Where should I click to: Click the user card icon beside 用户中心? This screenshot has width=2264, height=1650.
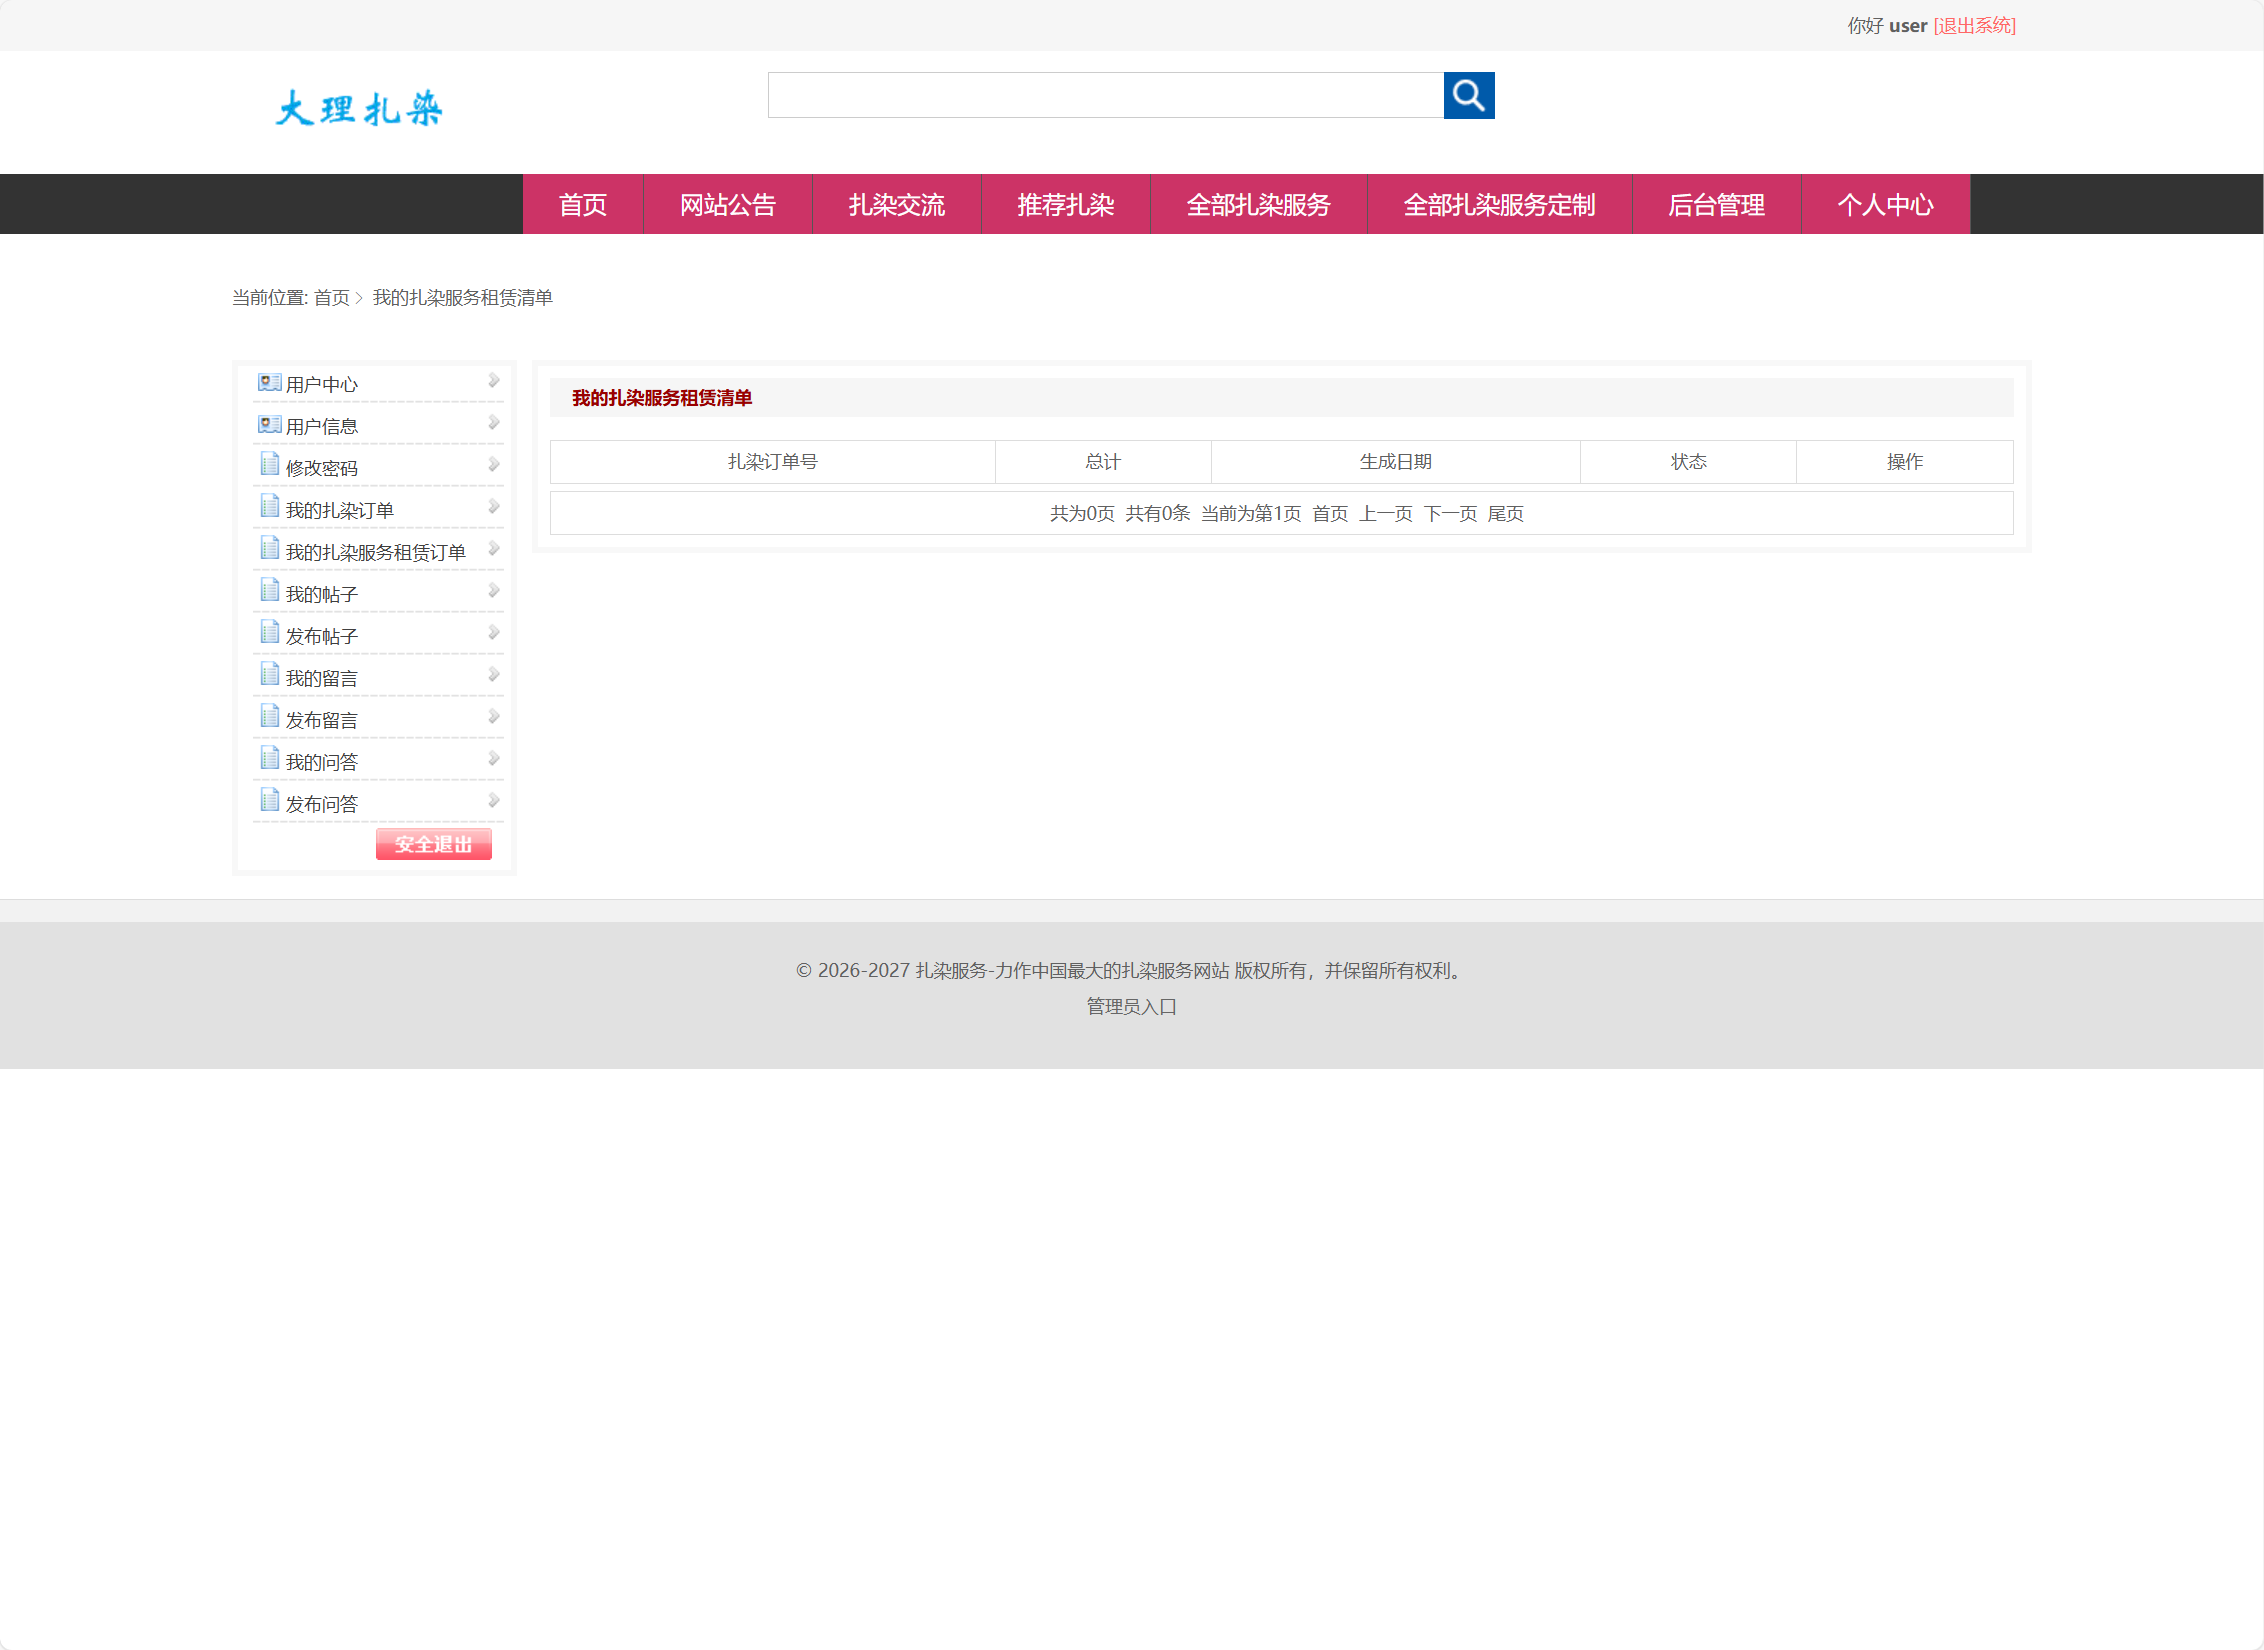pyautogui.click(x=269, y=382)
